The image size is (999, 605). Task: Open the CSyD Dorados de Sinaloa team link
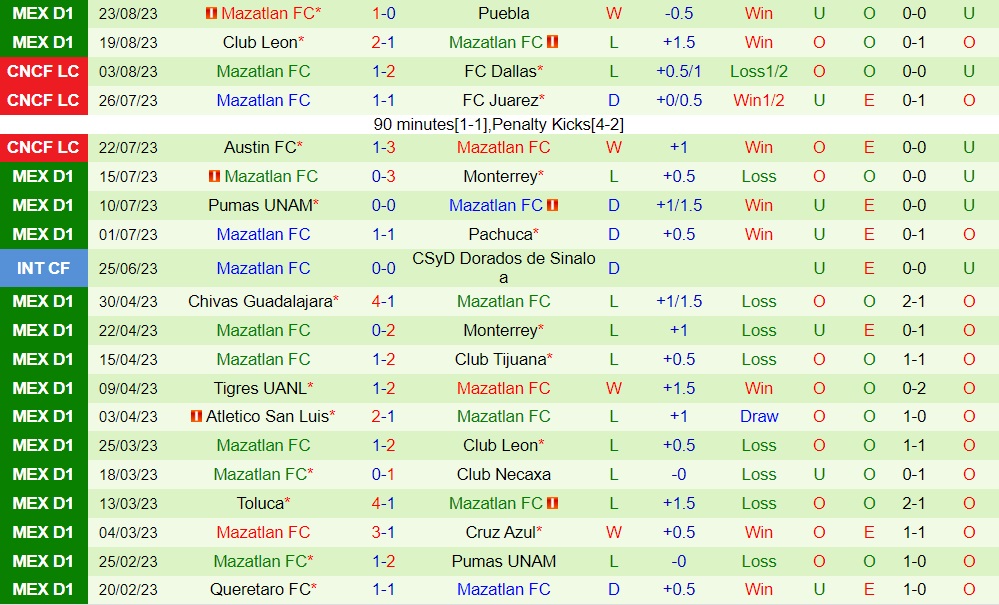503,268
